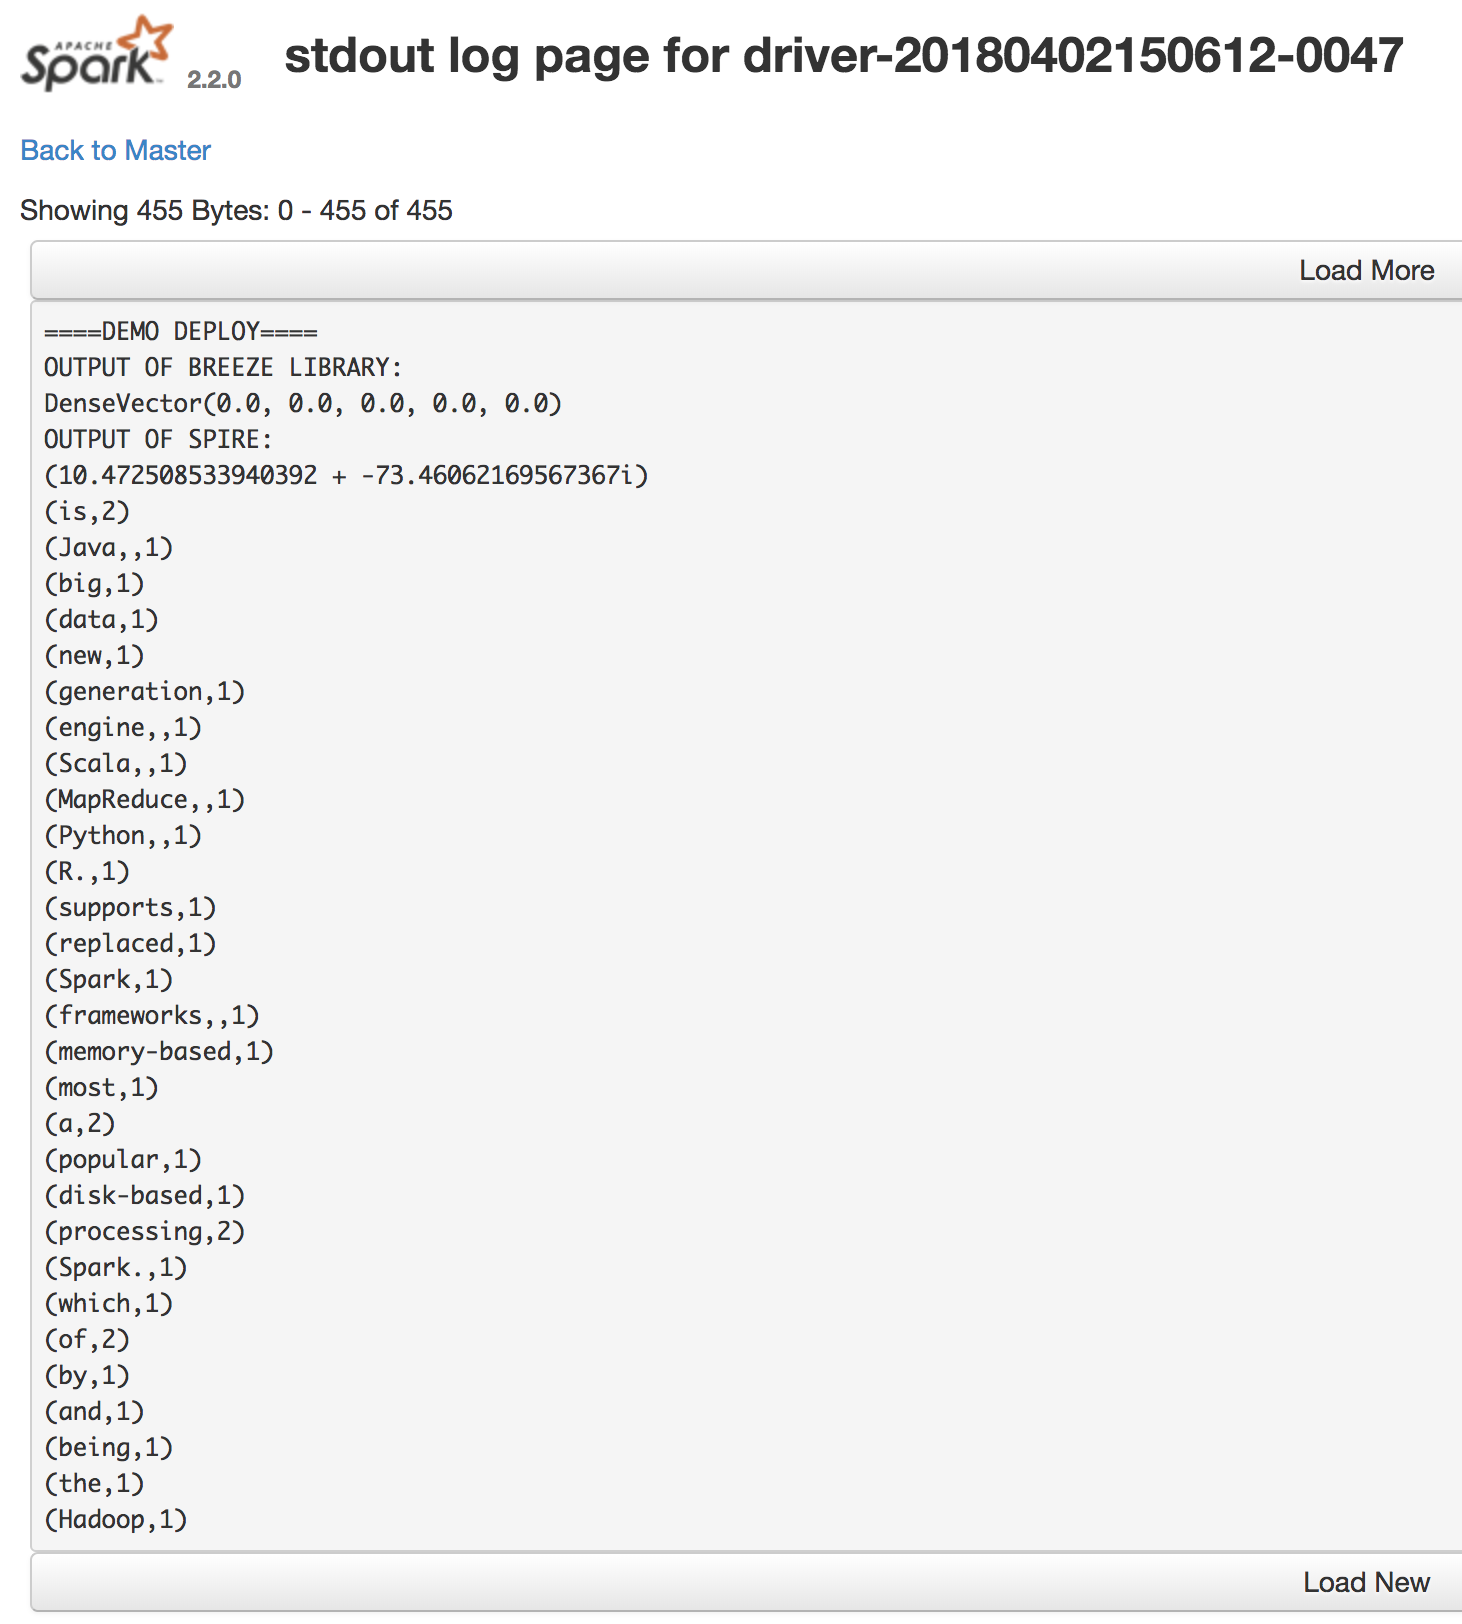
Task: Click the (memory-based,1) log entry
Action: point(158,1051)
